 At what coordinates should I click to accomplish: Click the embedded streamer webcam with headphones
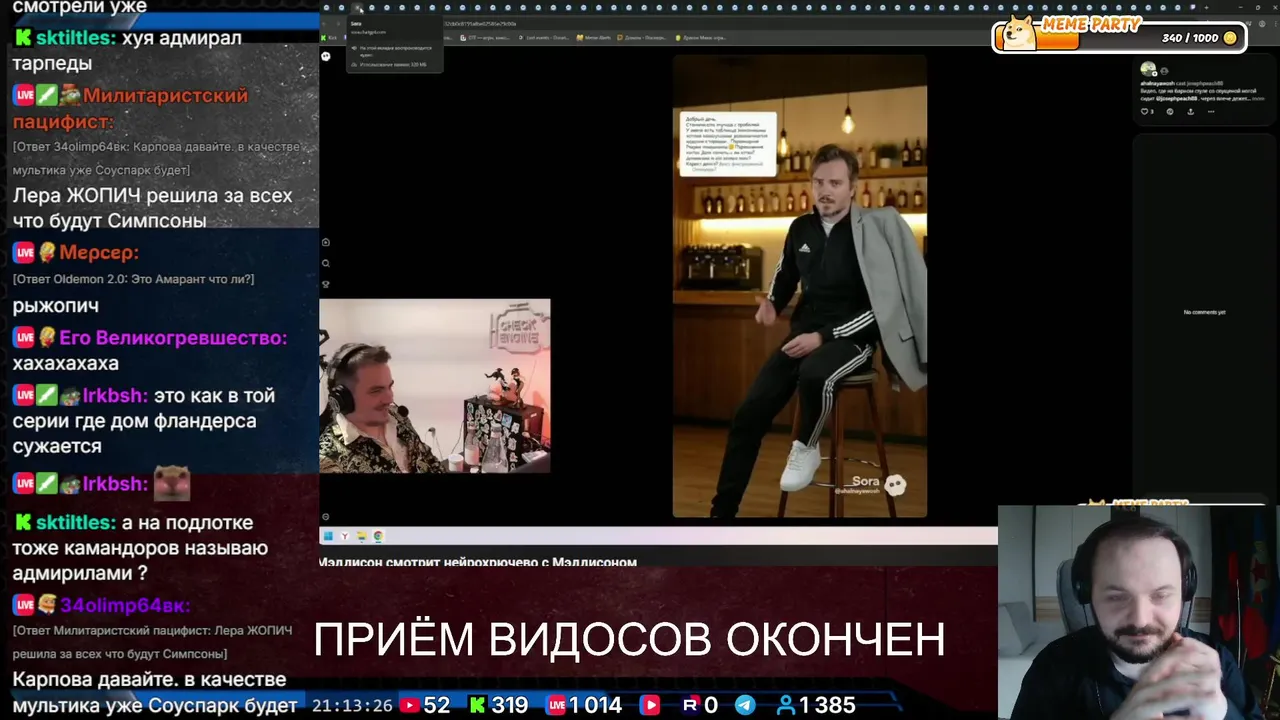(435, 385)
